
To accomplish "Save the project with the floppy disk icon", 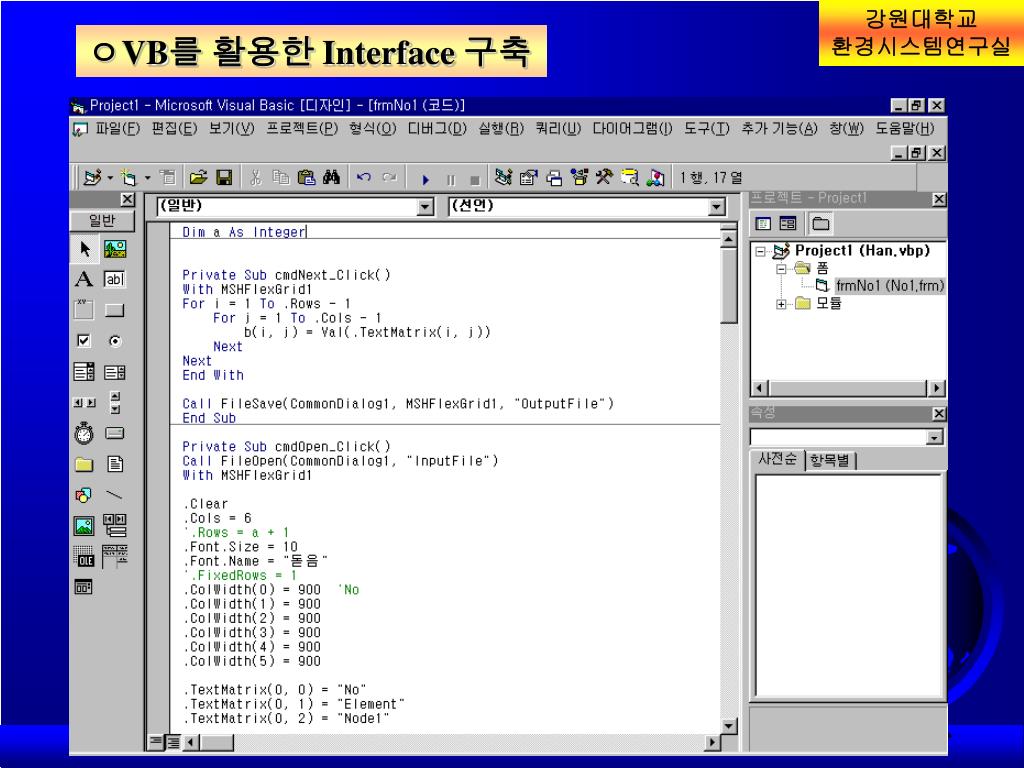I will pos(224,177).
